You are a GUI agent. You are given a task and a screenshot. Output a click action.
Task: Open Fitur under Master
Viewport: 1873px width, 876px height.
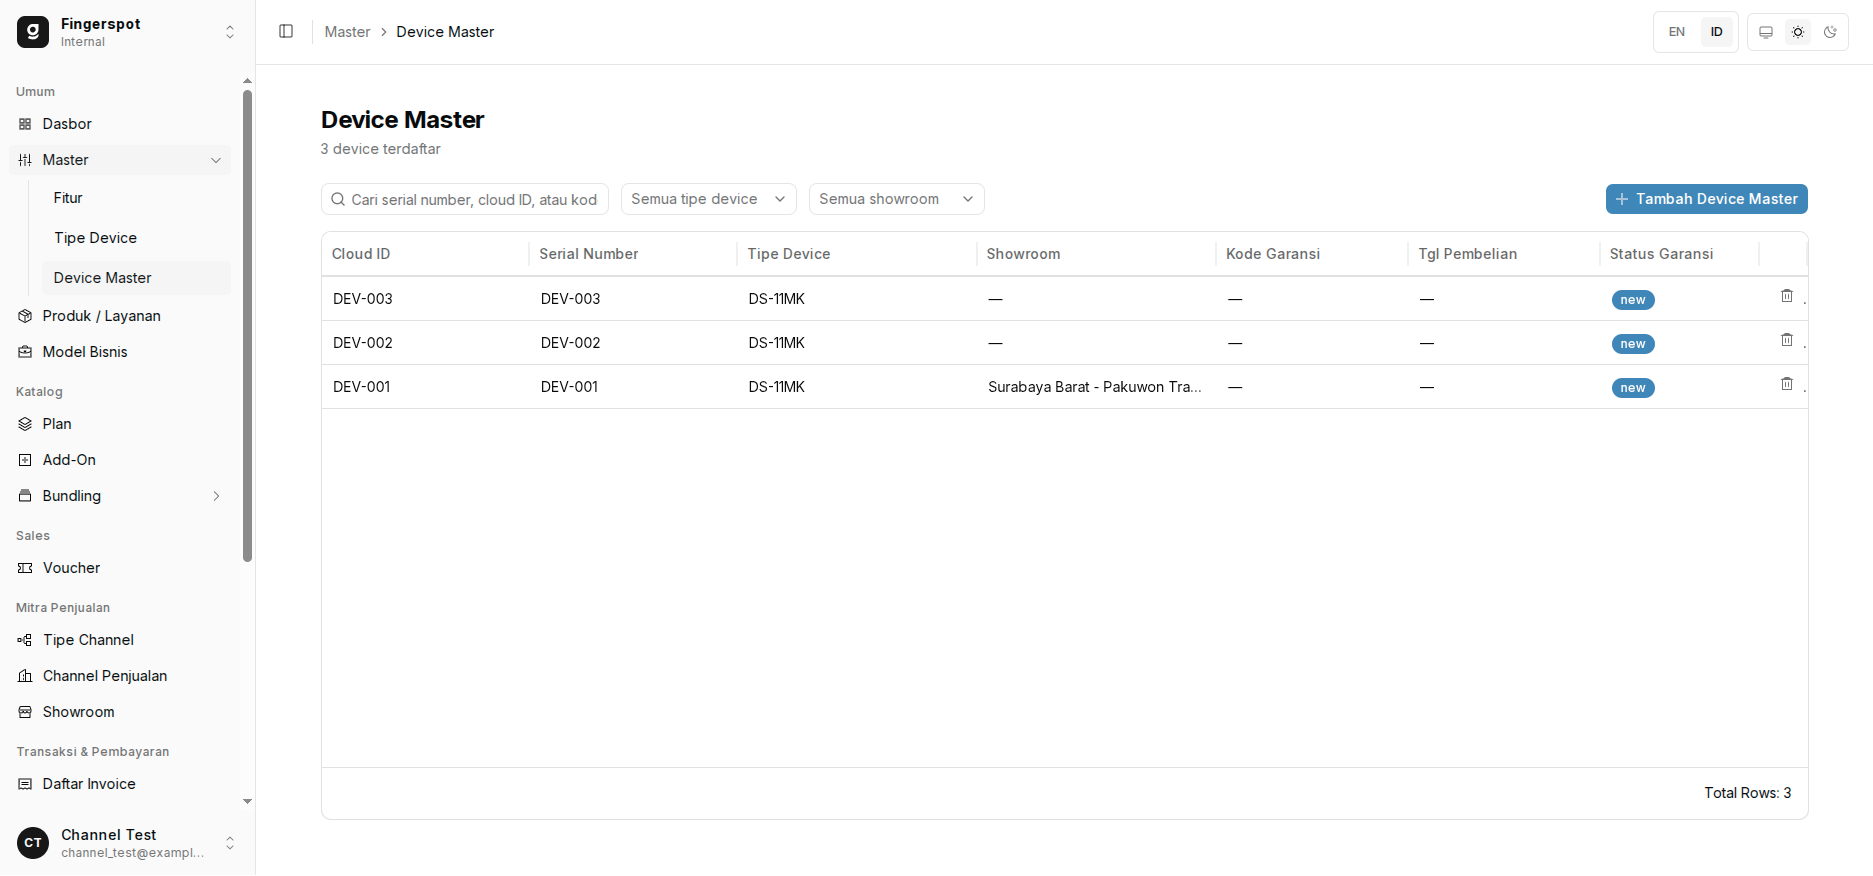point(136,198)
